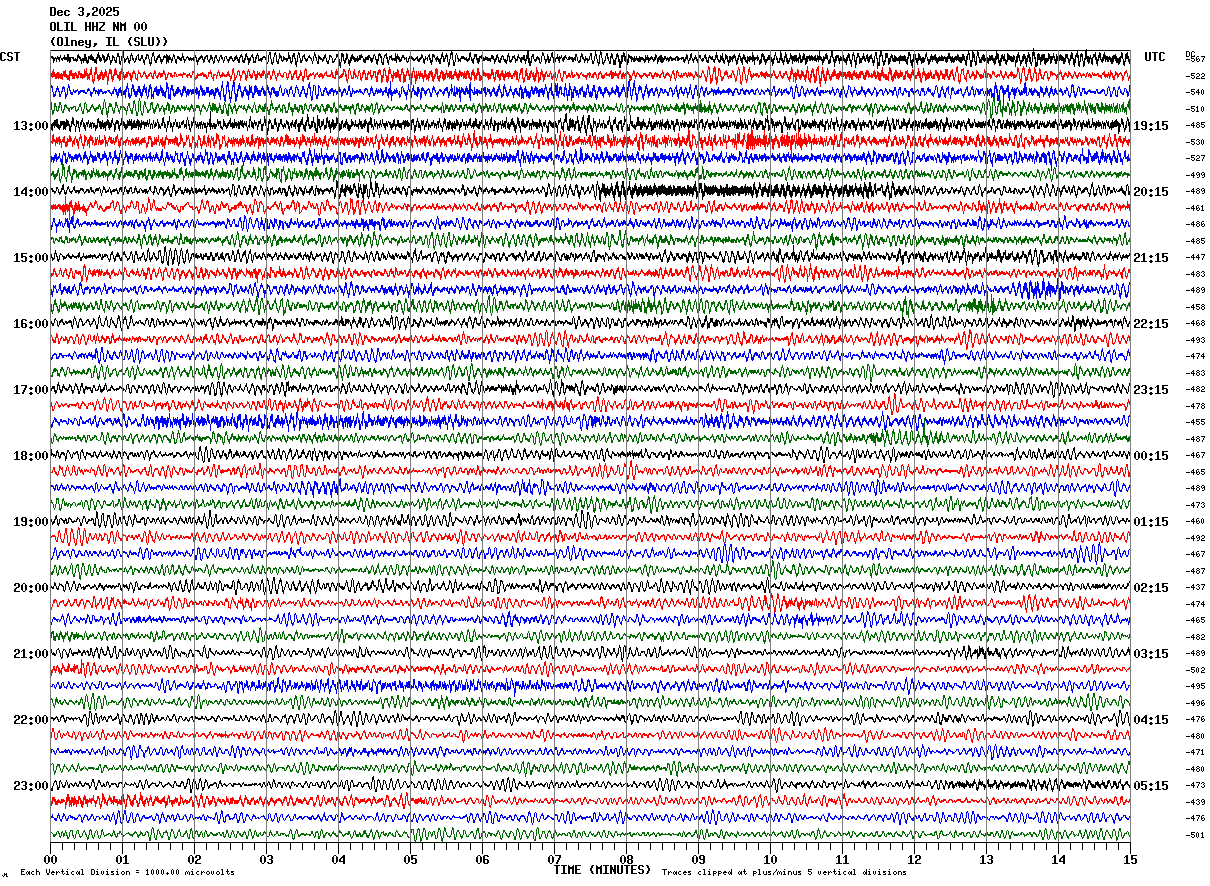Click the '18:00' CST time label

coord(30,456)
